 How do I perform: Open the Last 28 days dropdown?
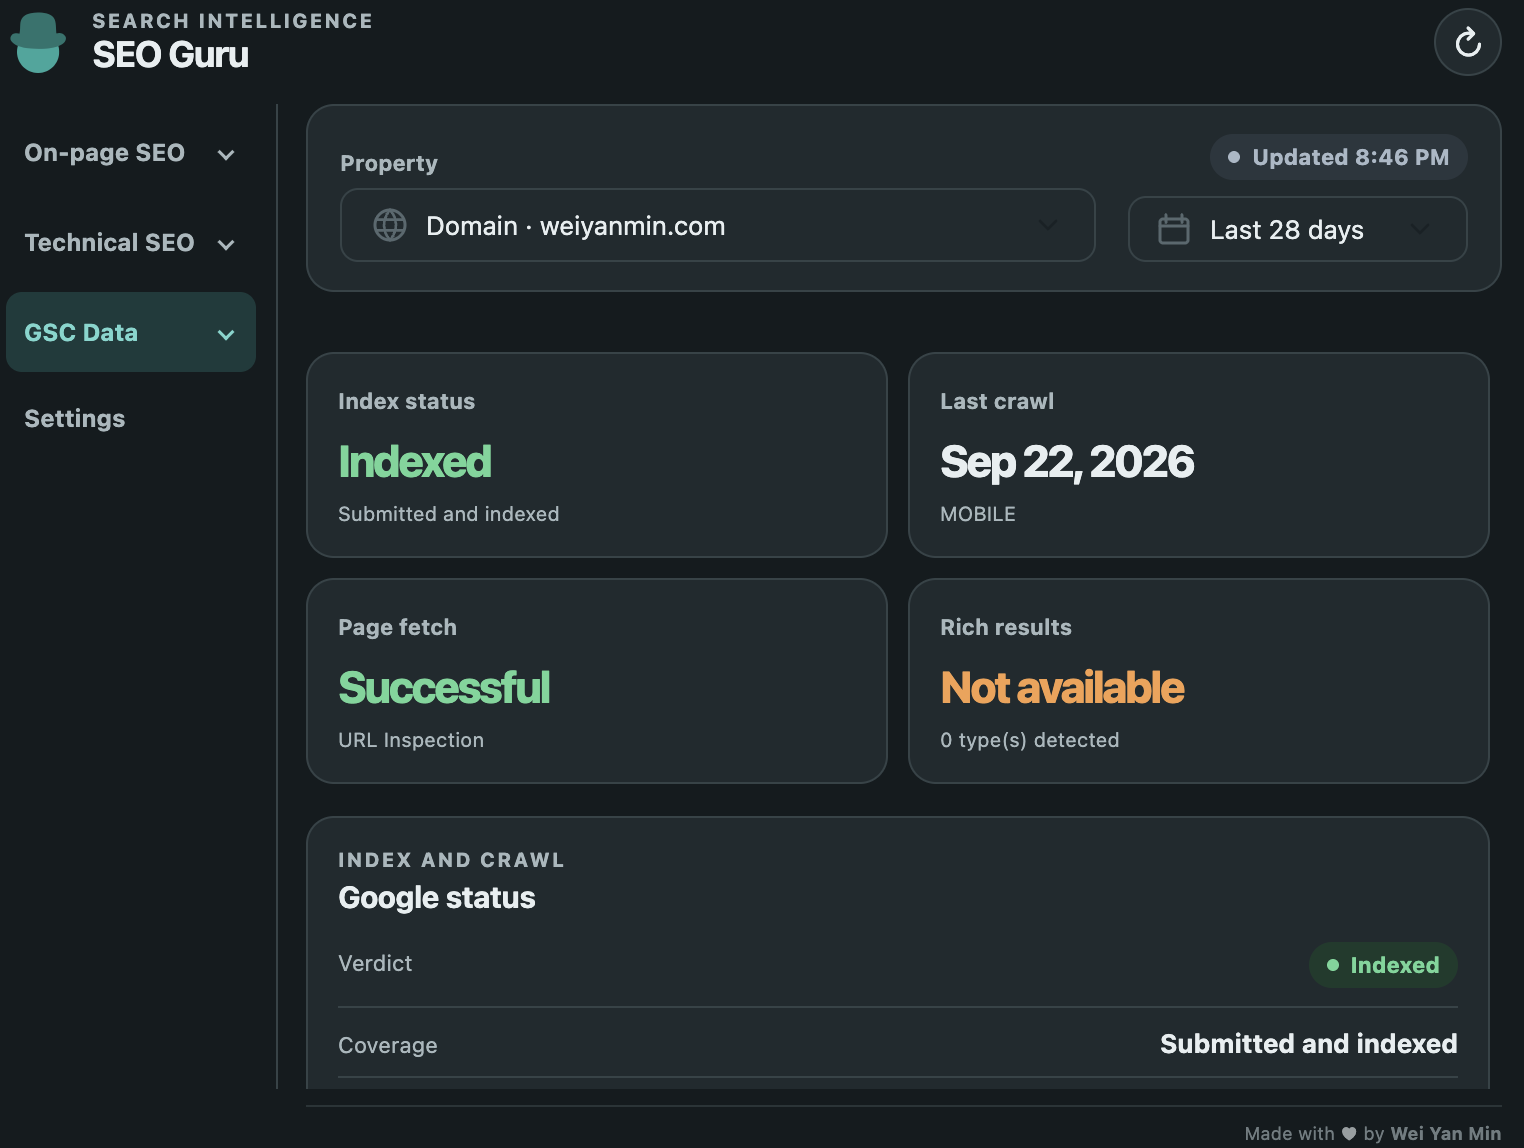pyautogui.click(x=1297, y=229)
